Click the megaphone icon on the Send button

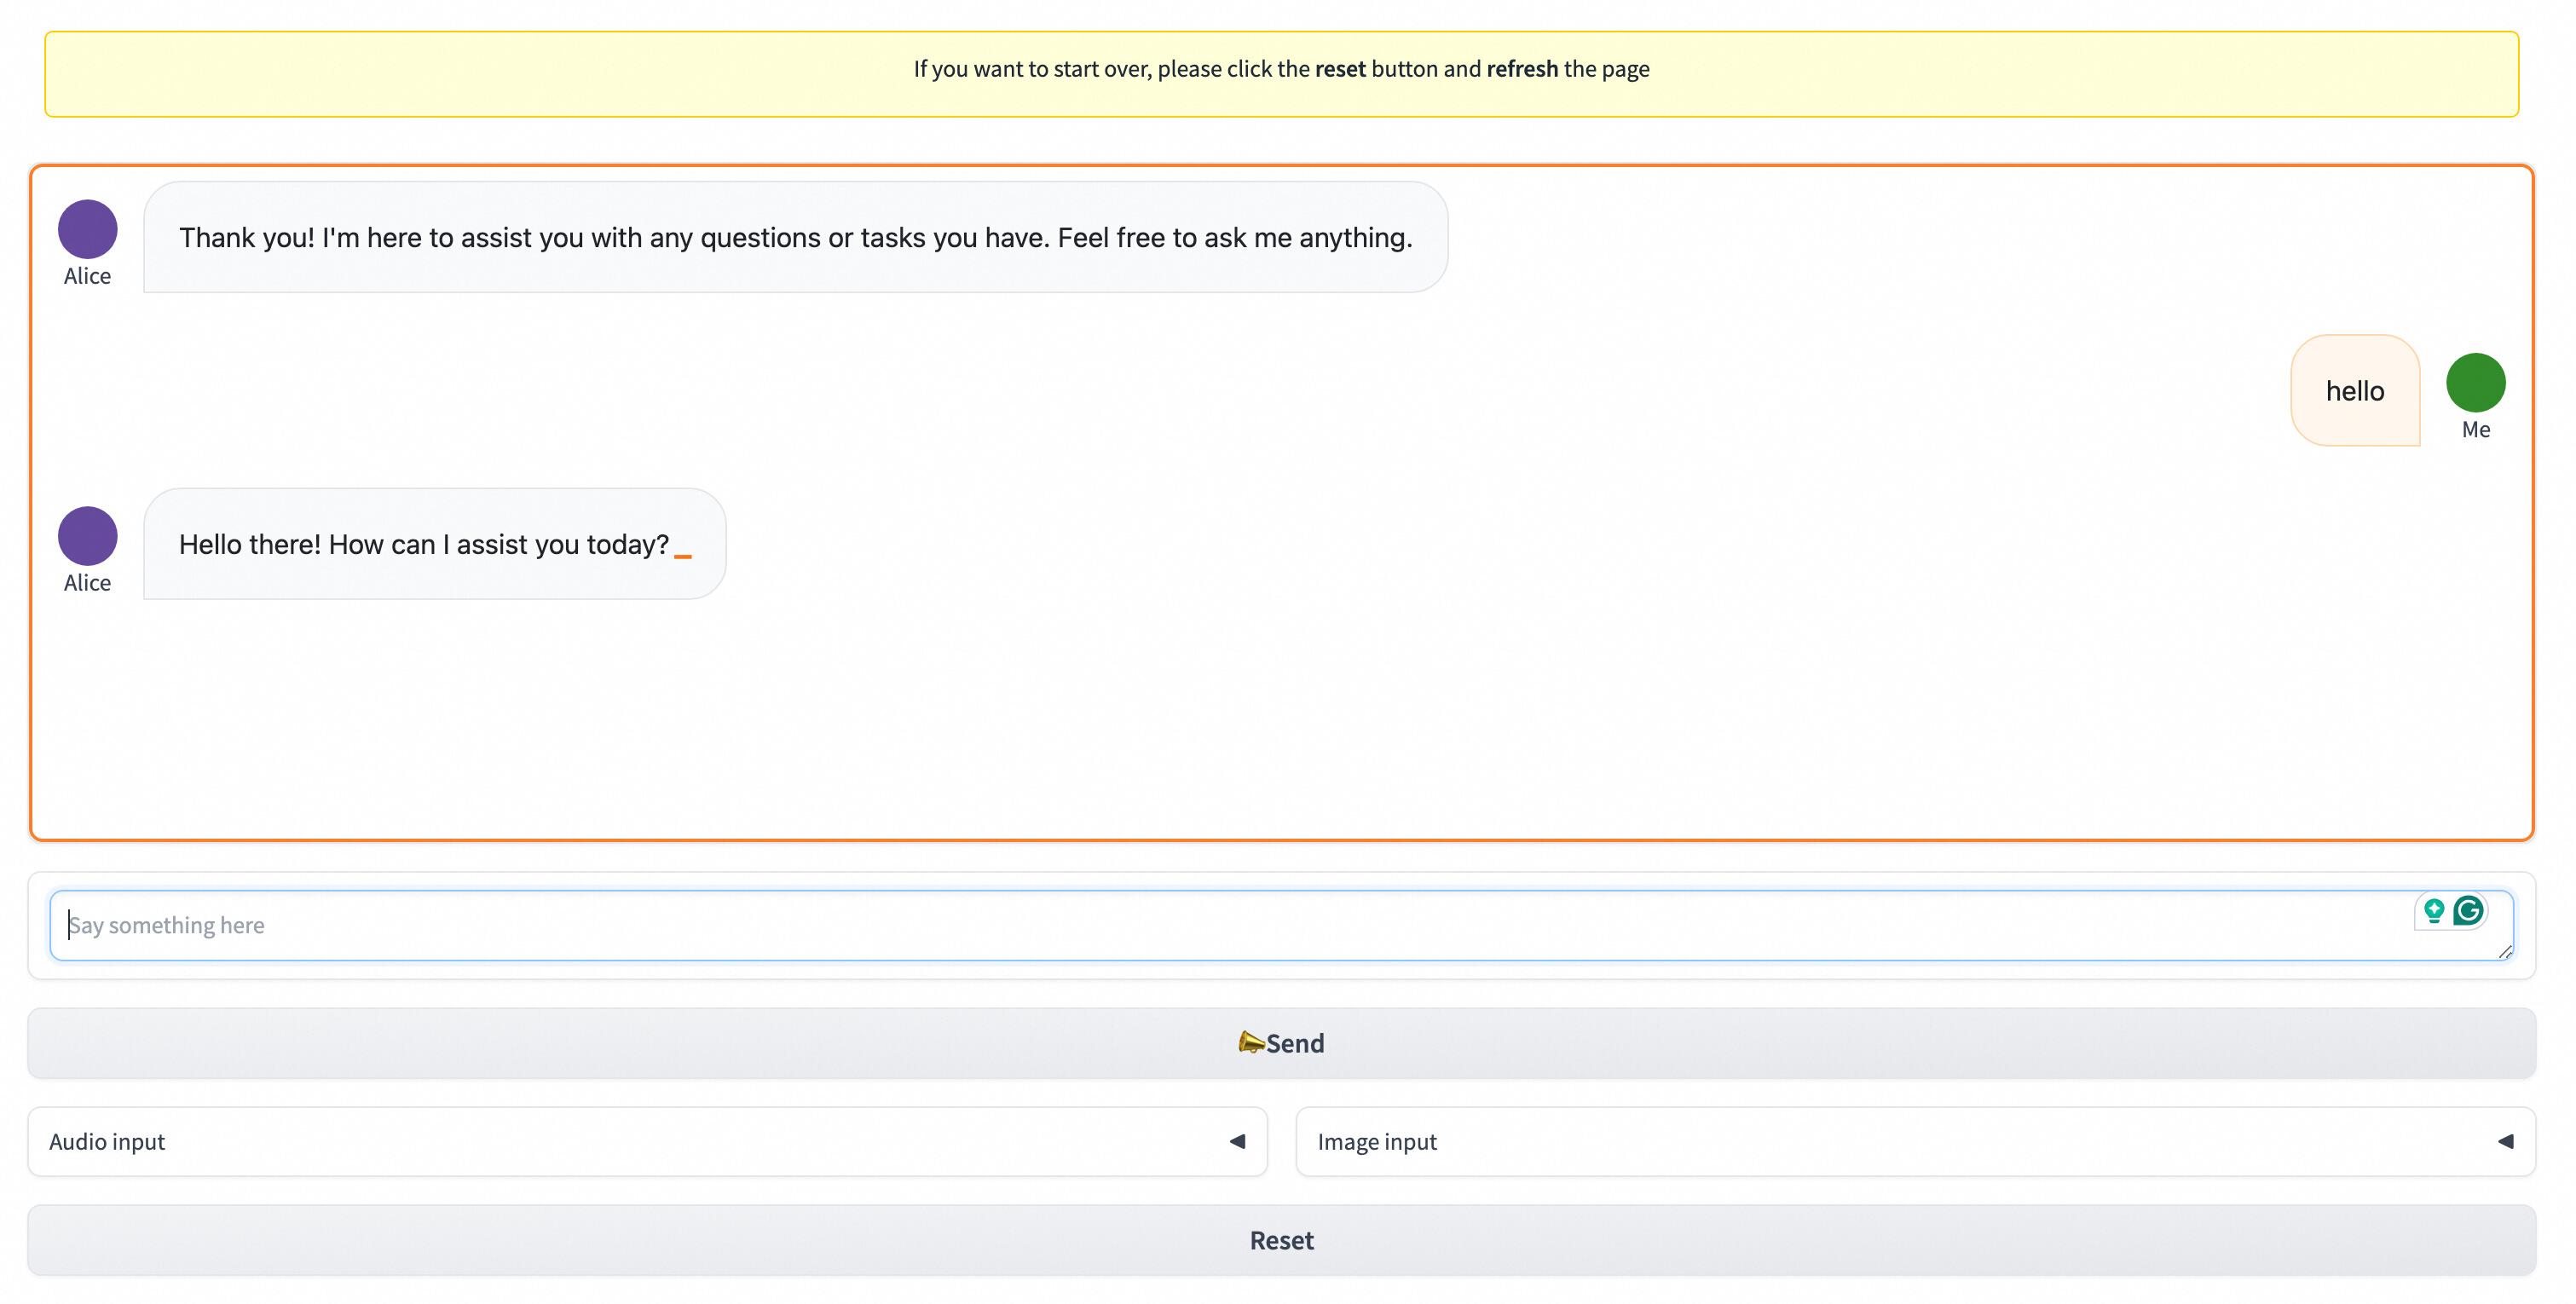(1250, 1042)
